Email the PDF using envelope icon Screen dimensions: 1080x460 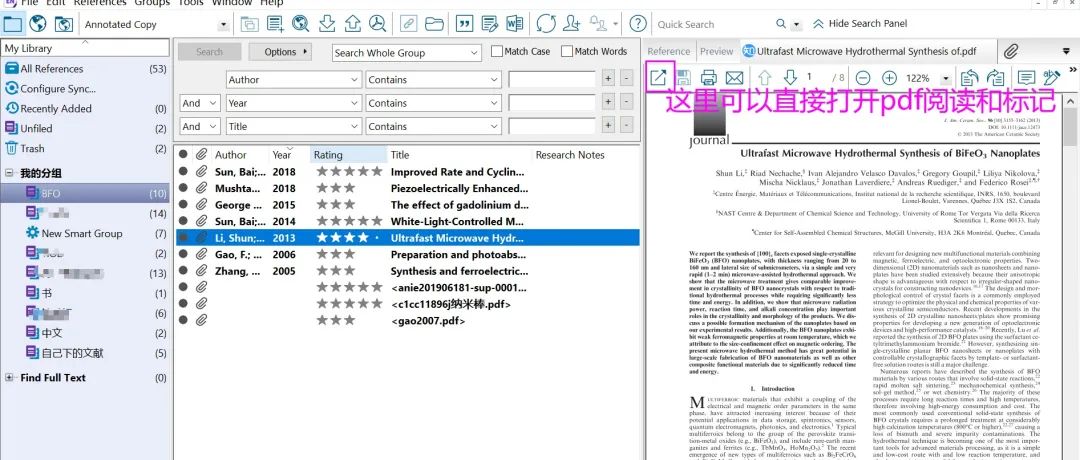[x=734, y=78]
